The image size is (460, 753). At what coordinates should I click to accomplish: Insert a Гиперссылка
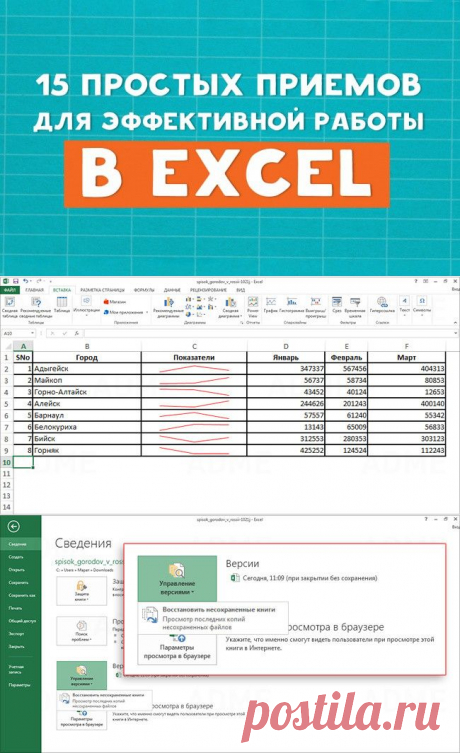(382, 304)
